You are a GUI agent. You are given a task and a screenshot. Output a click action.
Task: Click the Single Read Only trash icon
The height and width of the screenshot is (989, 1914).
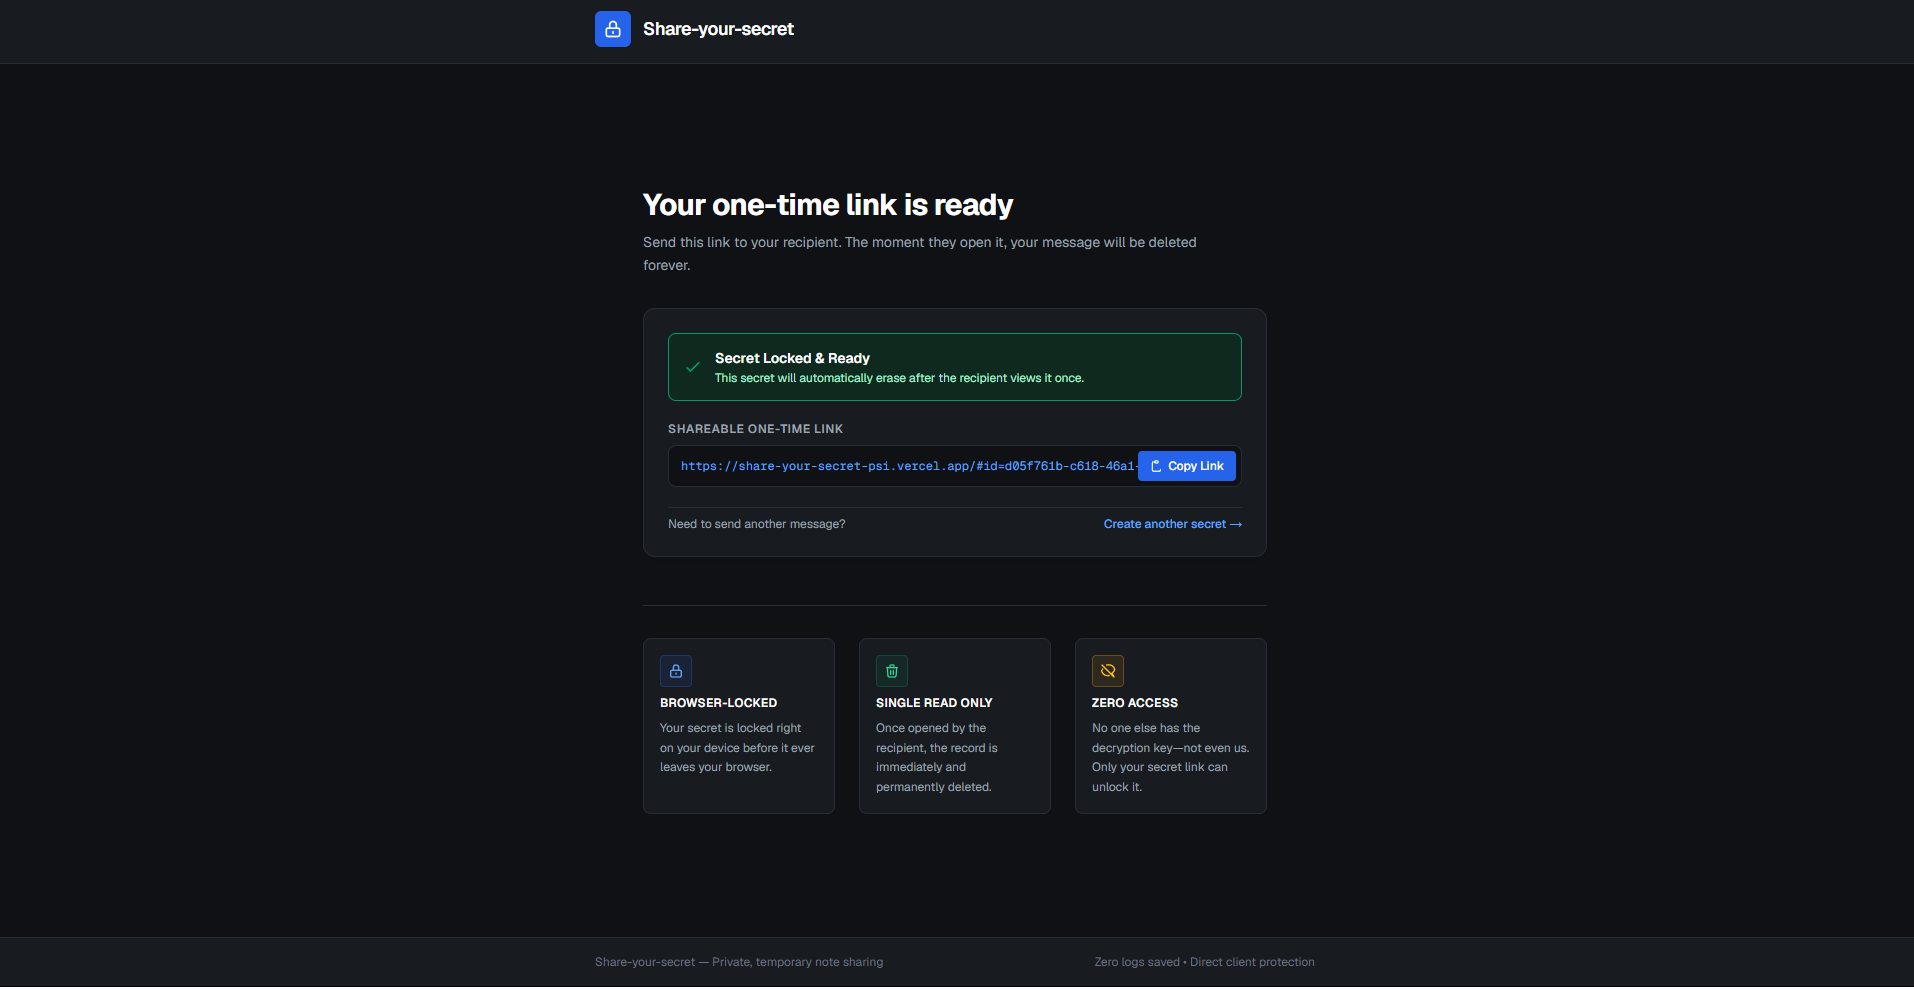tap(892, 671)
